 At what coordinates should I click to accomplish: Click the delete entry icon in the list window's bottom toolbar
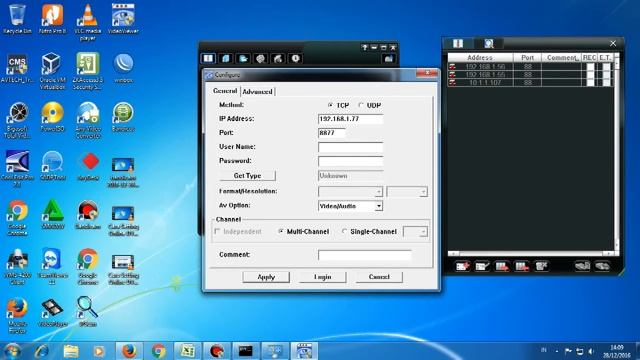541,267
